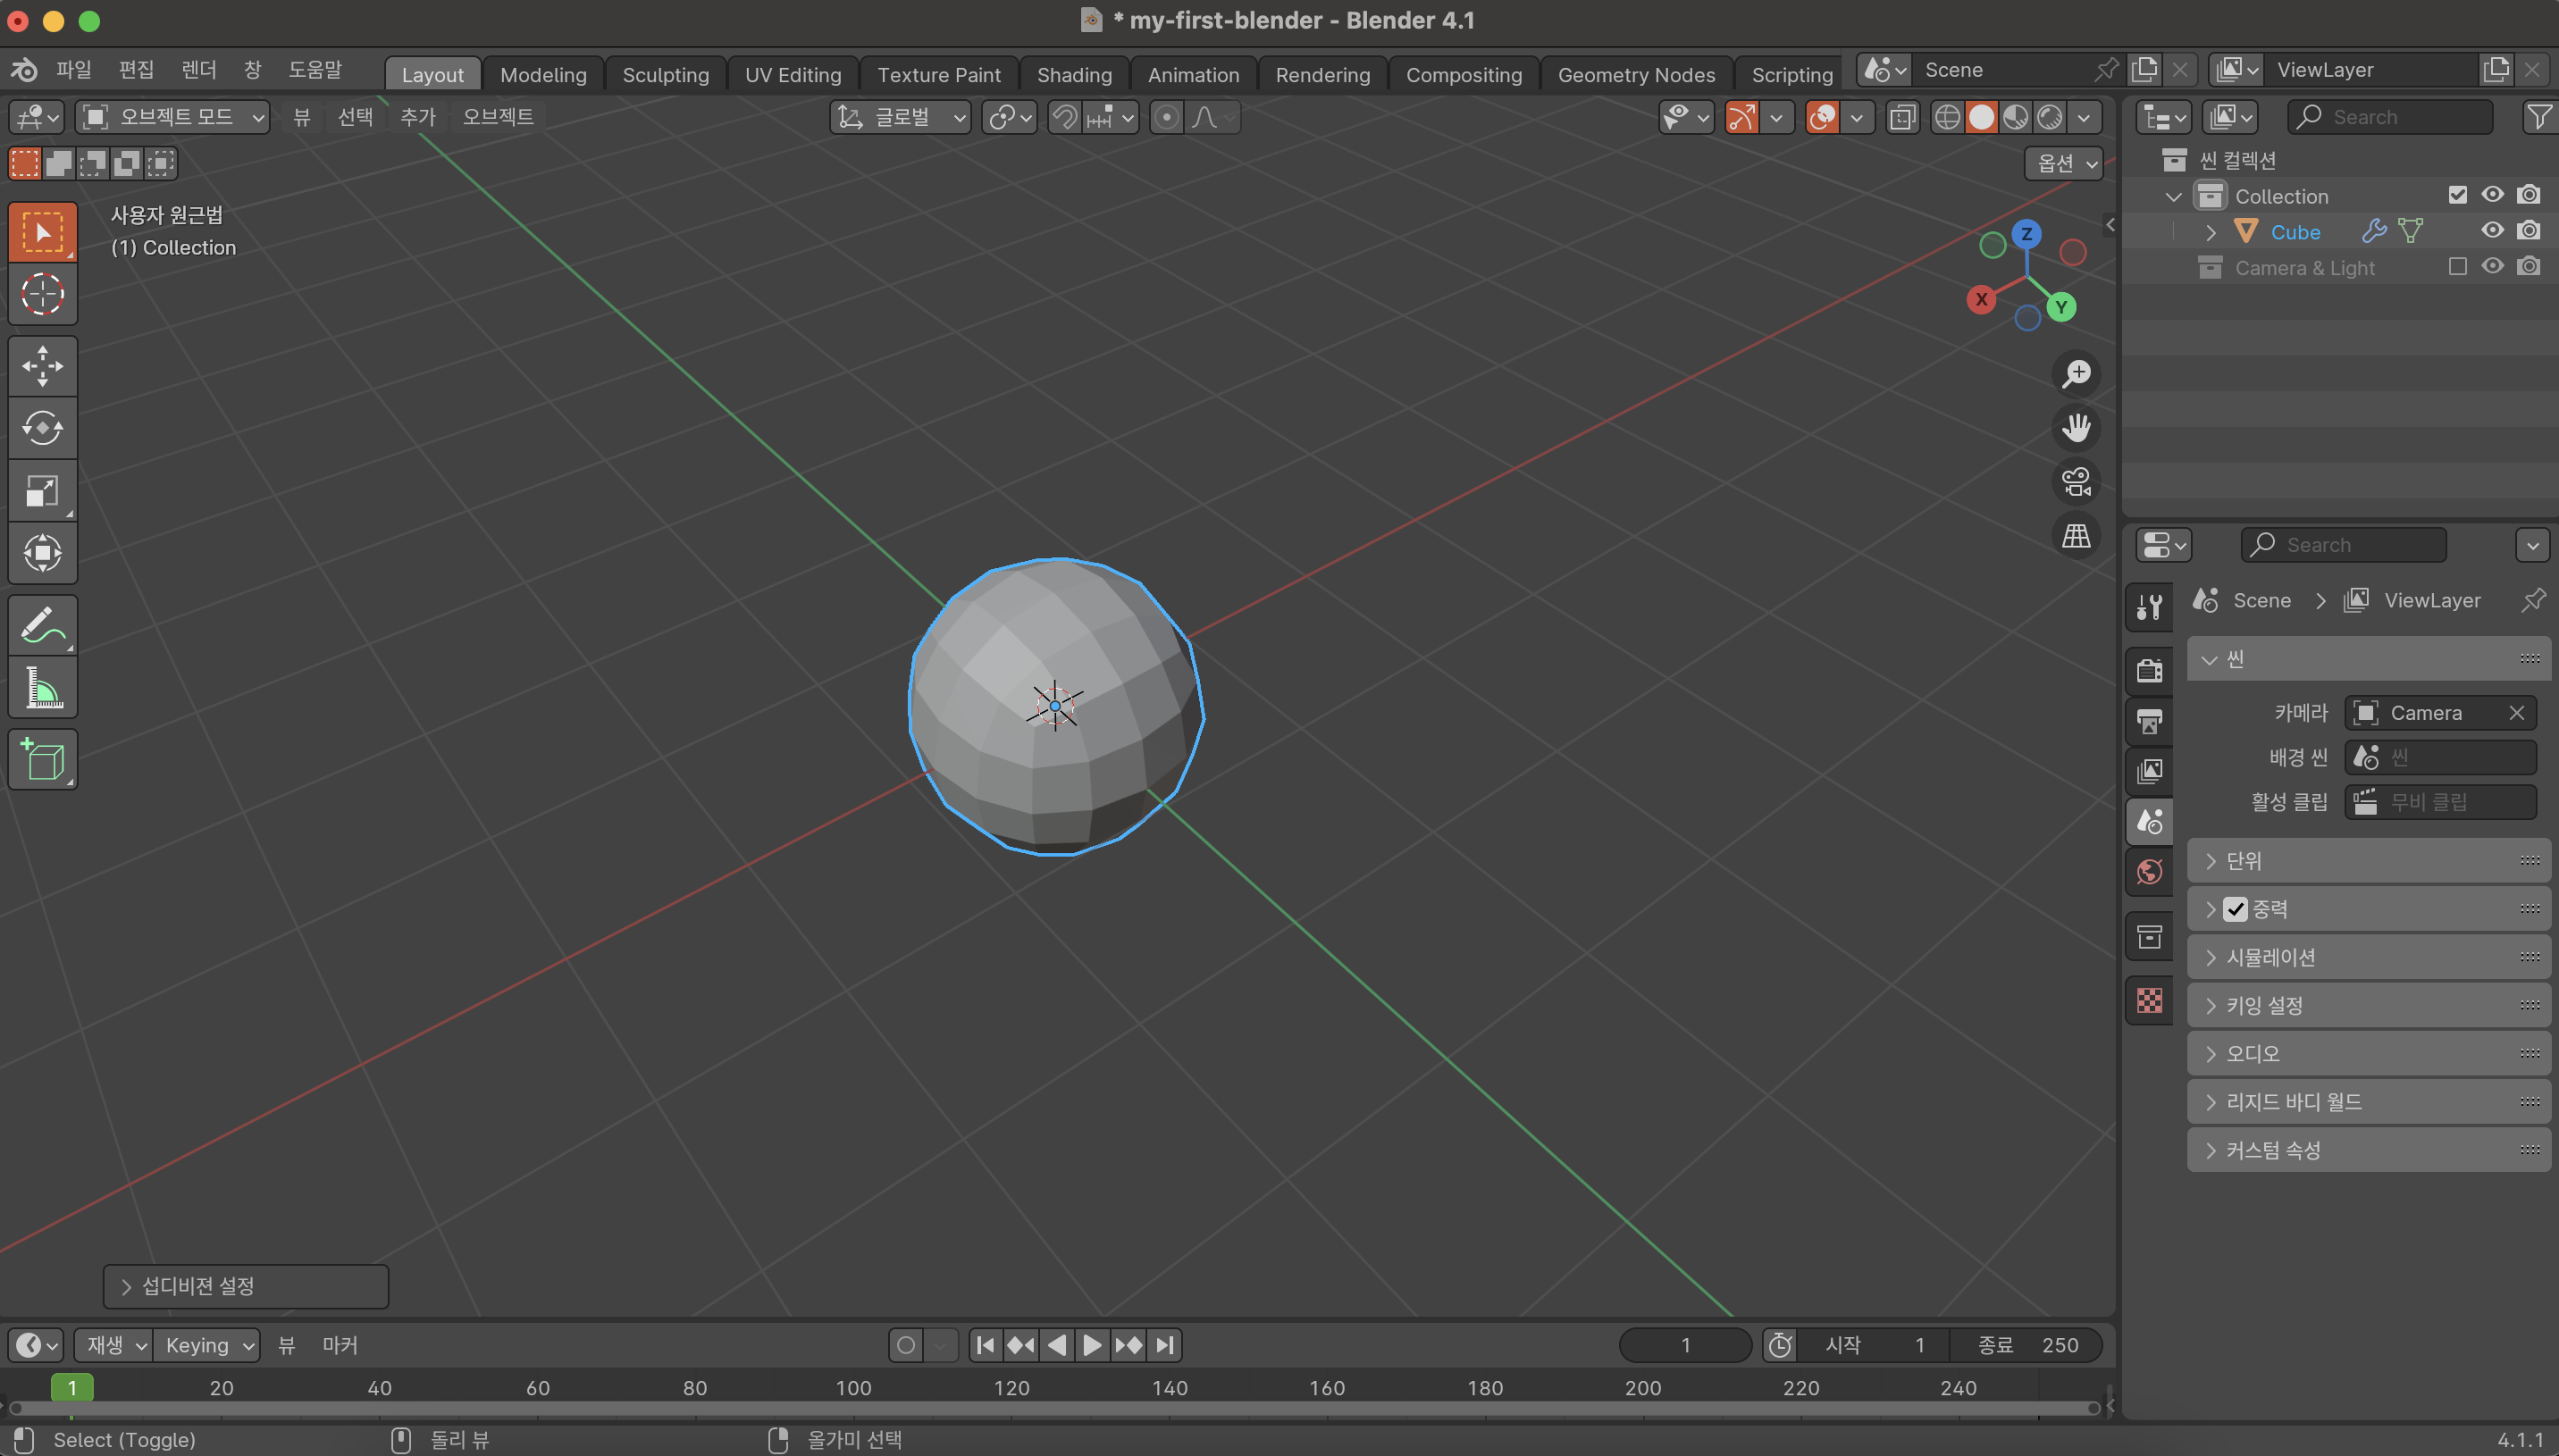Open World properties tab icon
The image size is (2559, 1456).
pyautogui.click(x=2149, y=871)
